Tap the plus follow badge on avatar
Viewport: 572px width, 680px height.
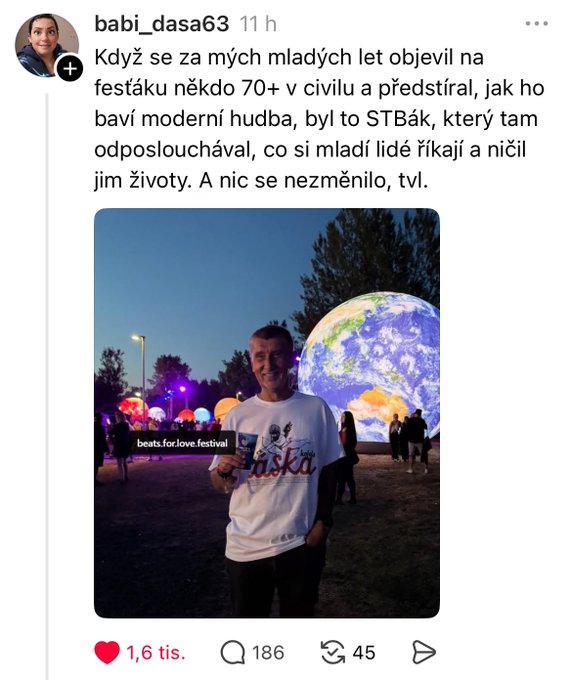70,69
